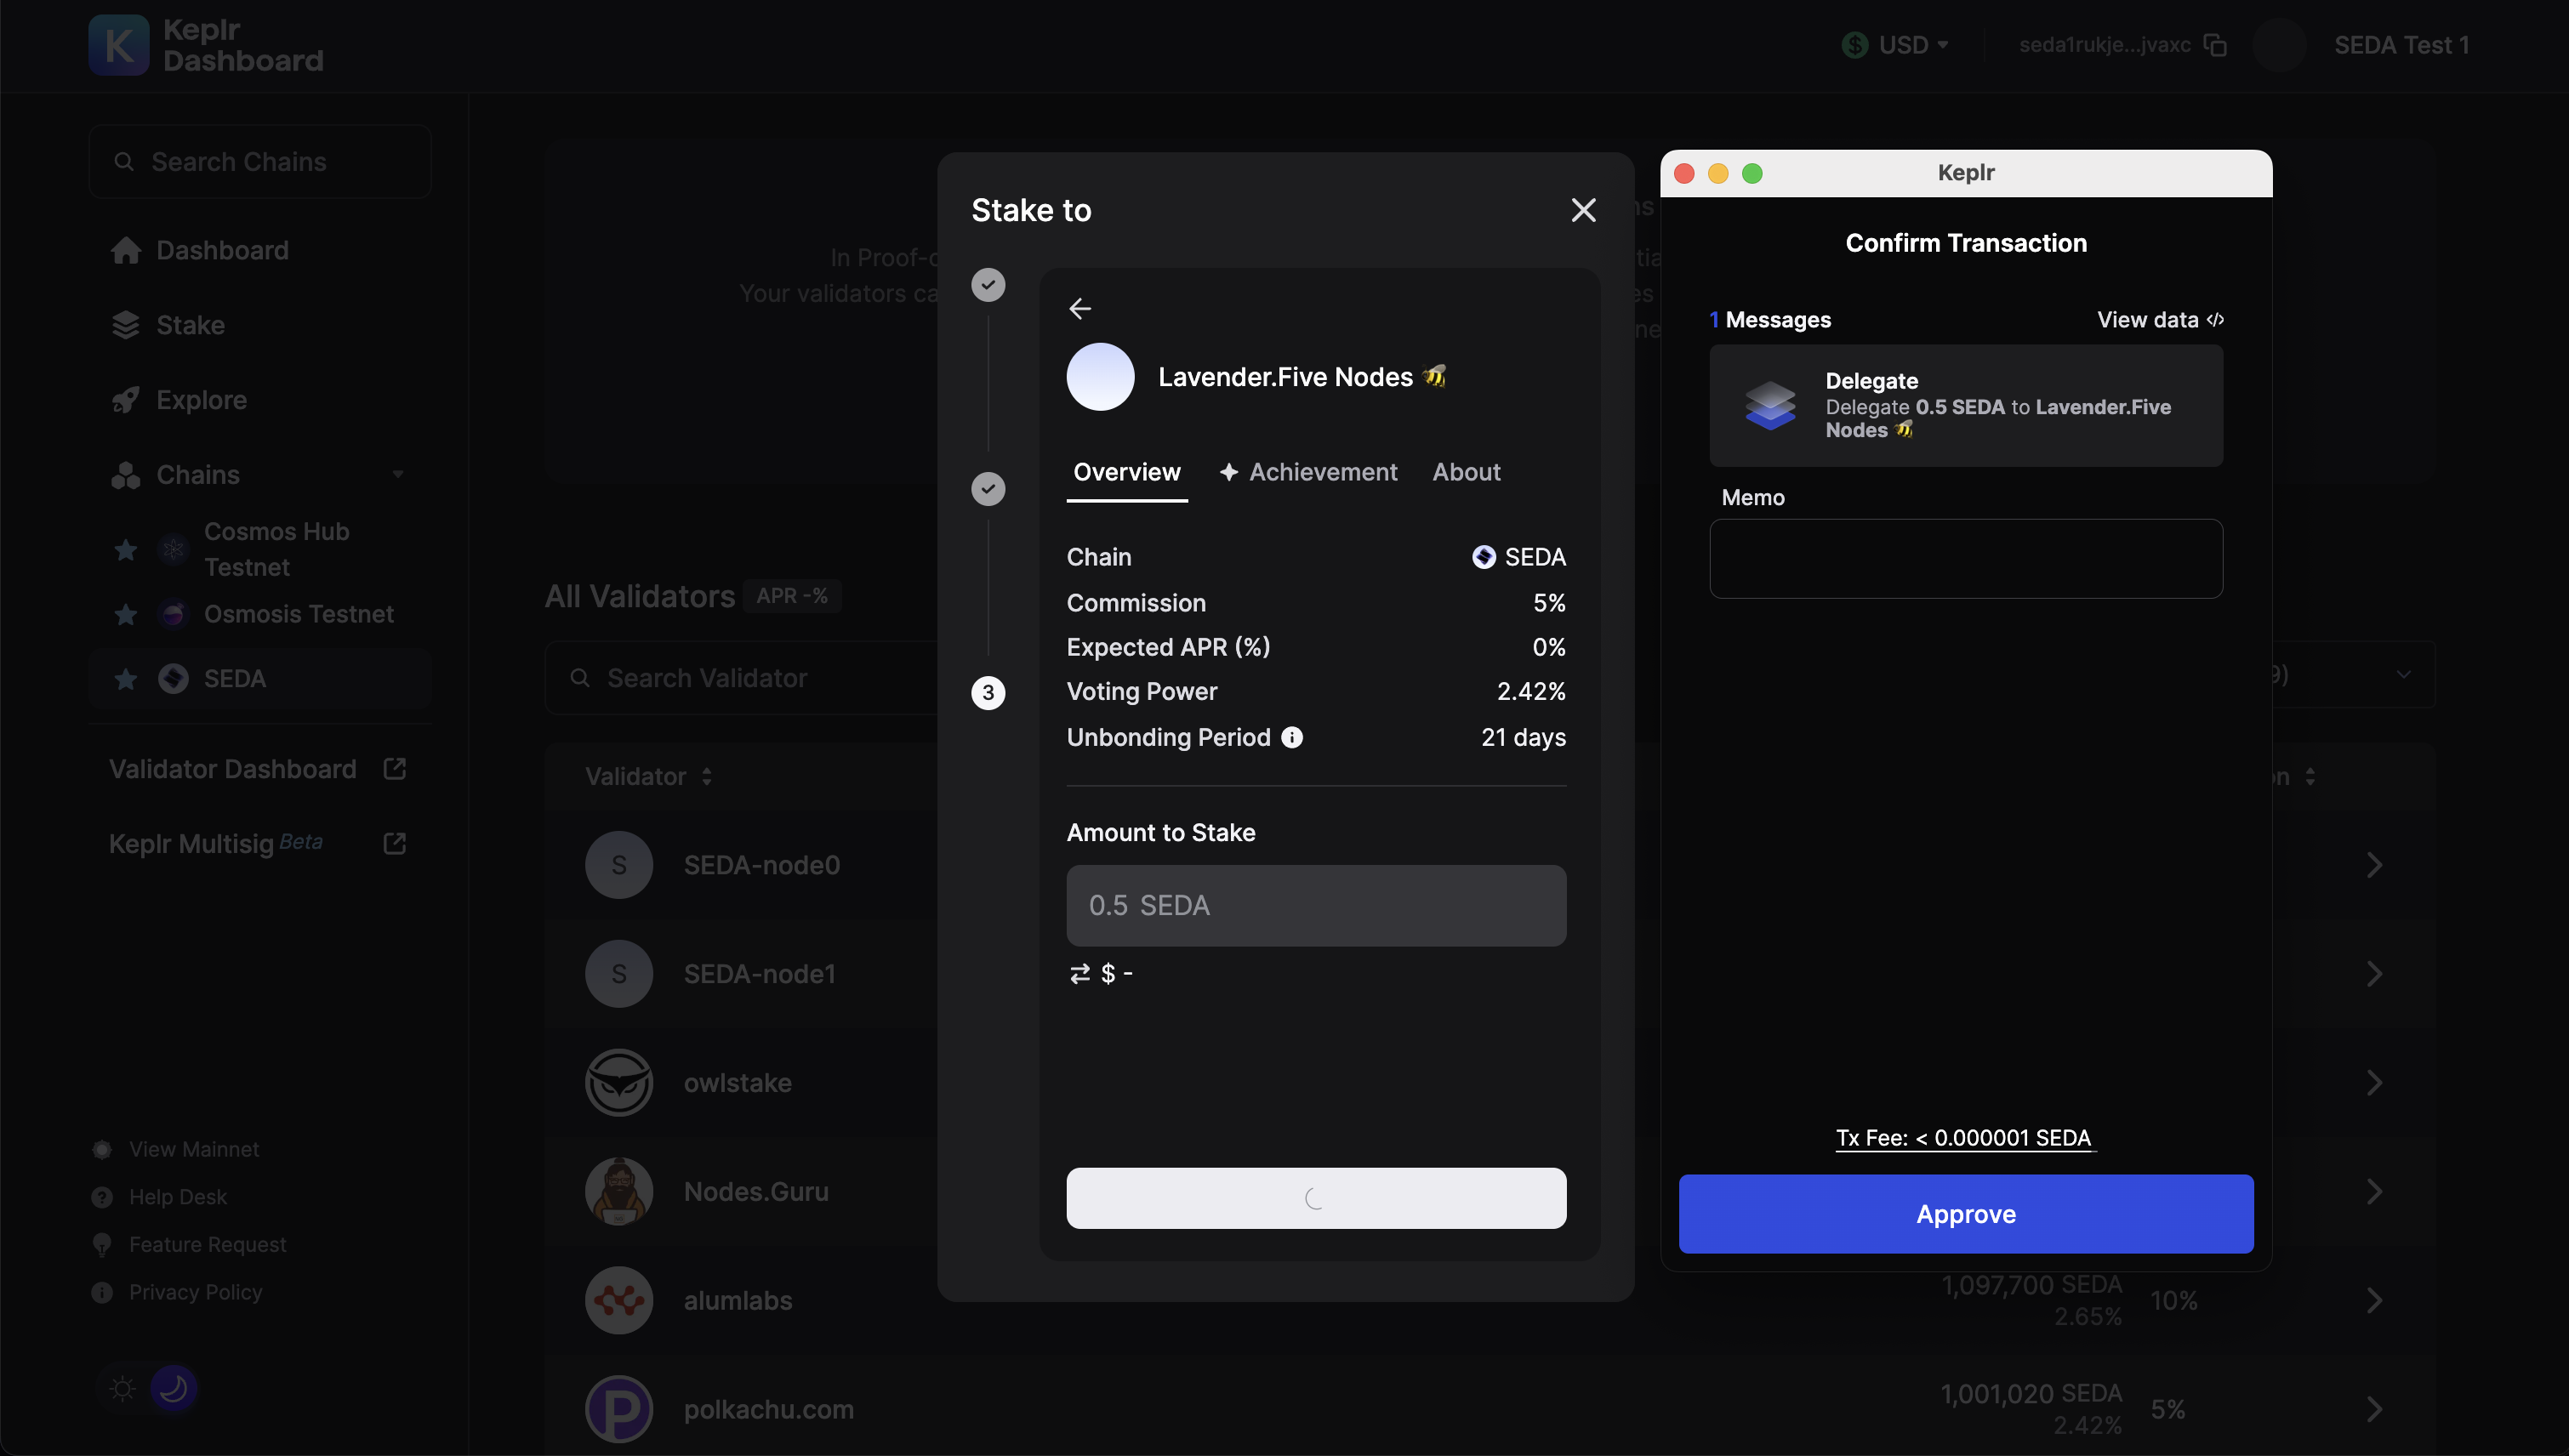Click the Tx Fee link
The height and width of the screenshot is (1456, 2569).
pyautogui.click(x=1963, y=1138)
